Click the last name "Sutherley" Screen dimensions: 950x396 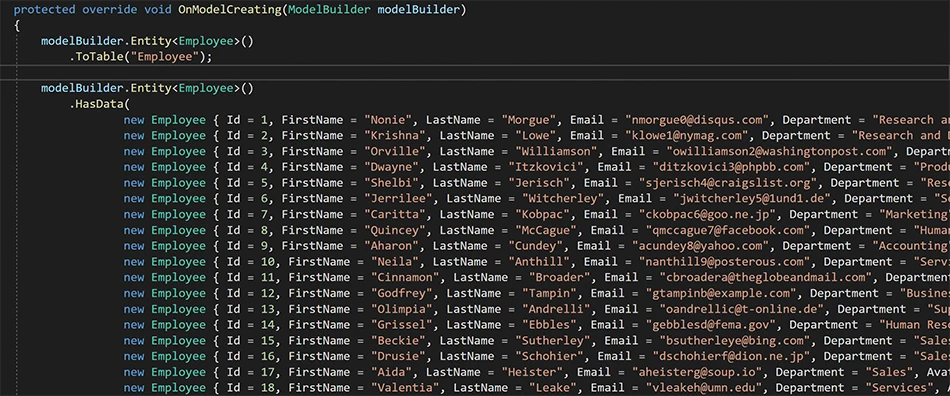553,340
